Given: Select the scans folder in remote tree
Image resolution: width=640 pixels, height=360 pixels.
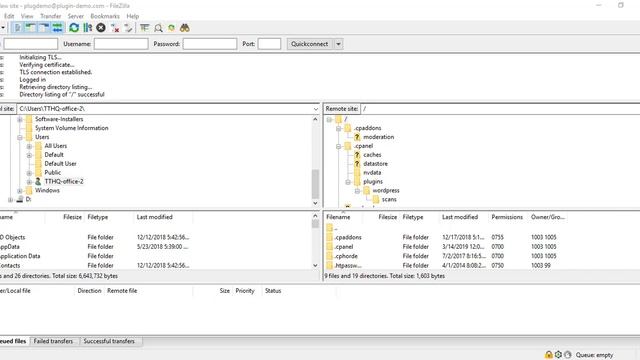Looking at the screenshot, I should click(x=389, y=200).
